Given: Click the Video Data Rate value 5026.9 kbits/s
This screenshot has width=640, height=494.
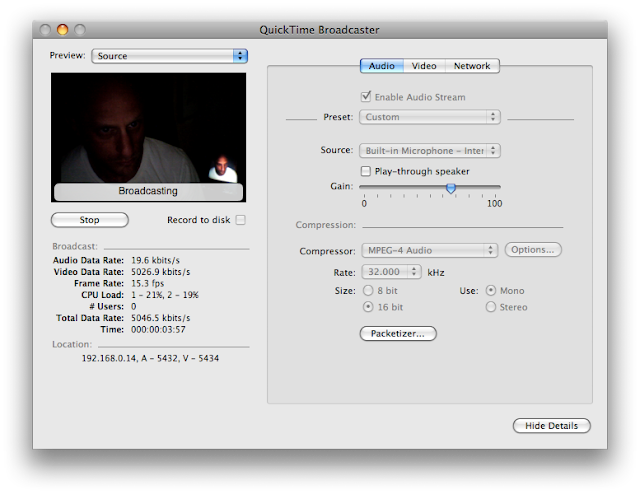Looking at the screenshot, I should pos(160,272).
